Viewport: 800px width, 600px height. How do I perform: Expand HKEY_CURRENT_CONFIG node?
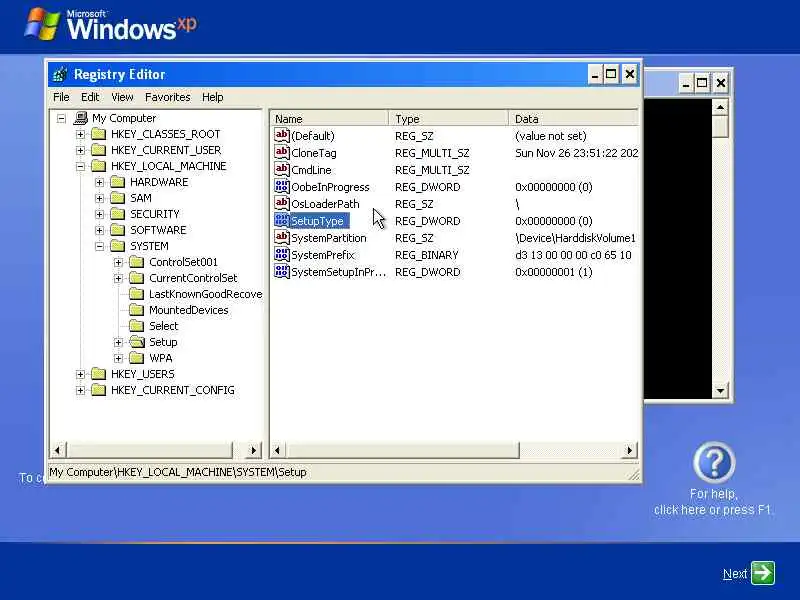(81, 391)
